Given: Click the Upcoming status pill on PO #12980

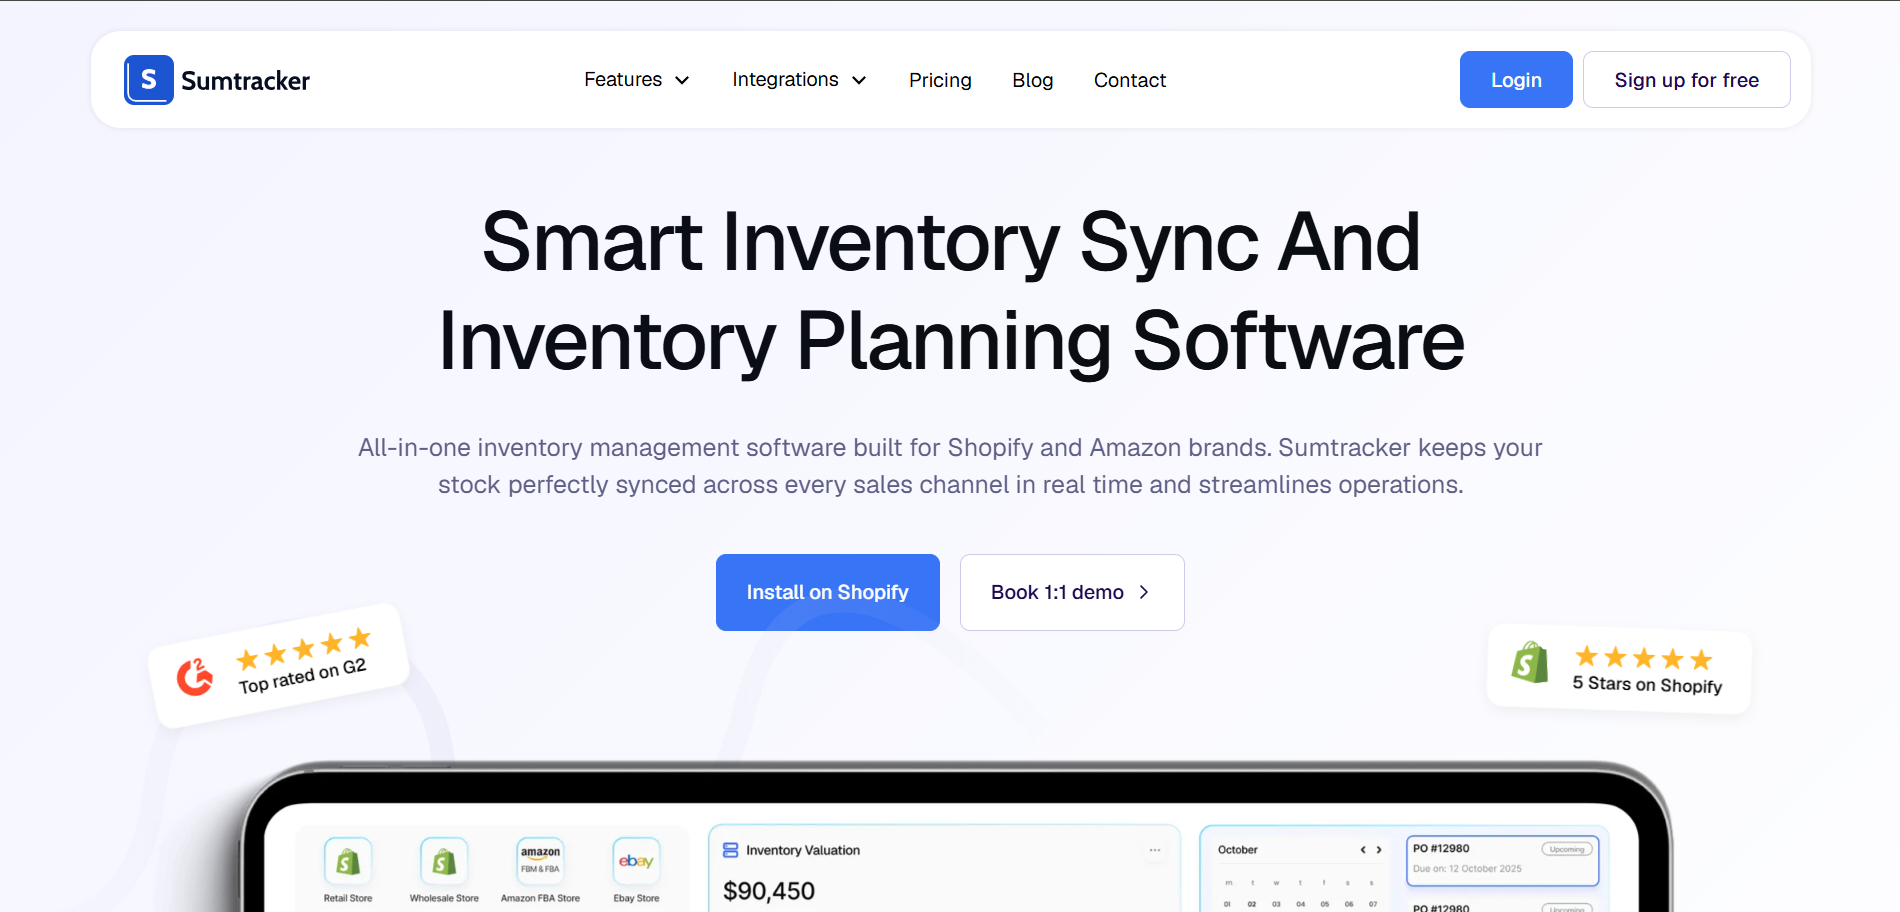Looking at the screenshot, I should point(1567,848).
